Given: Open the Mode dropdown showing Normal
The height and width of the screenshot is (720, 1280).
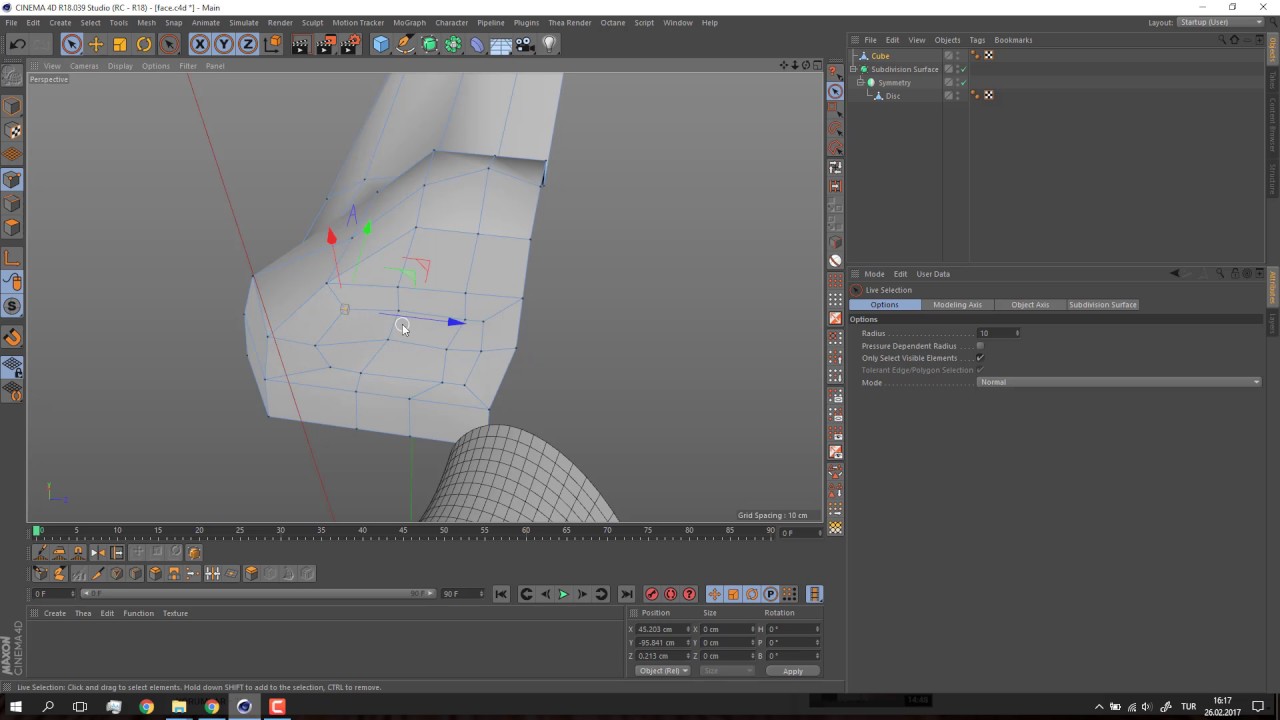Looking at the screenshot, I should 1119,382.
